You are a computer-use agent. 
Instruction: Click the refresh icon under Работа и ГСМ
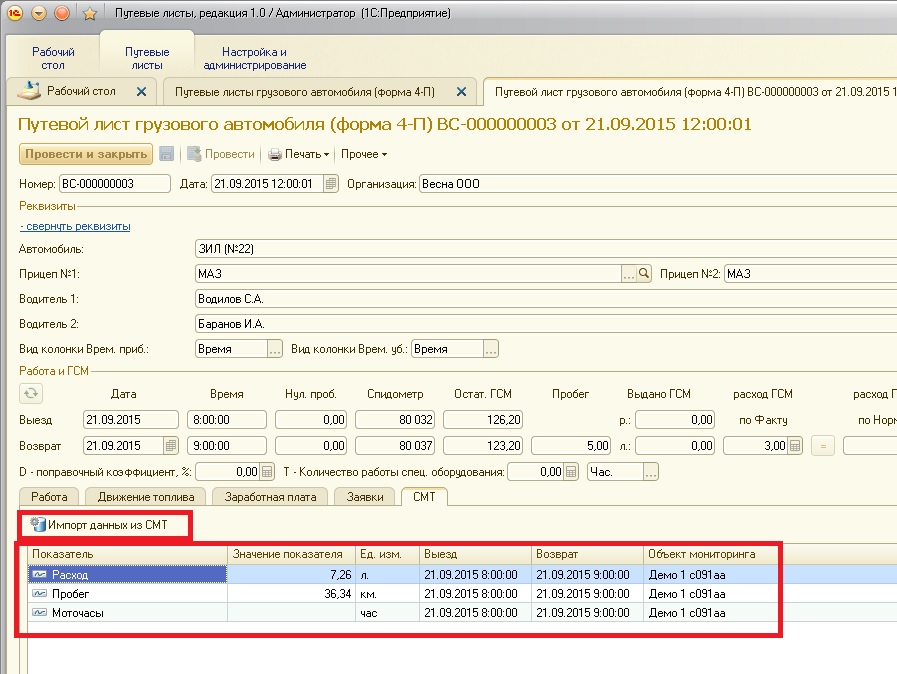(x=32, y=394)
